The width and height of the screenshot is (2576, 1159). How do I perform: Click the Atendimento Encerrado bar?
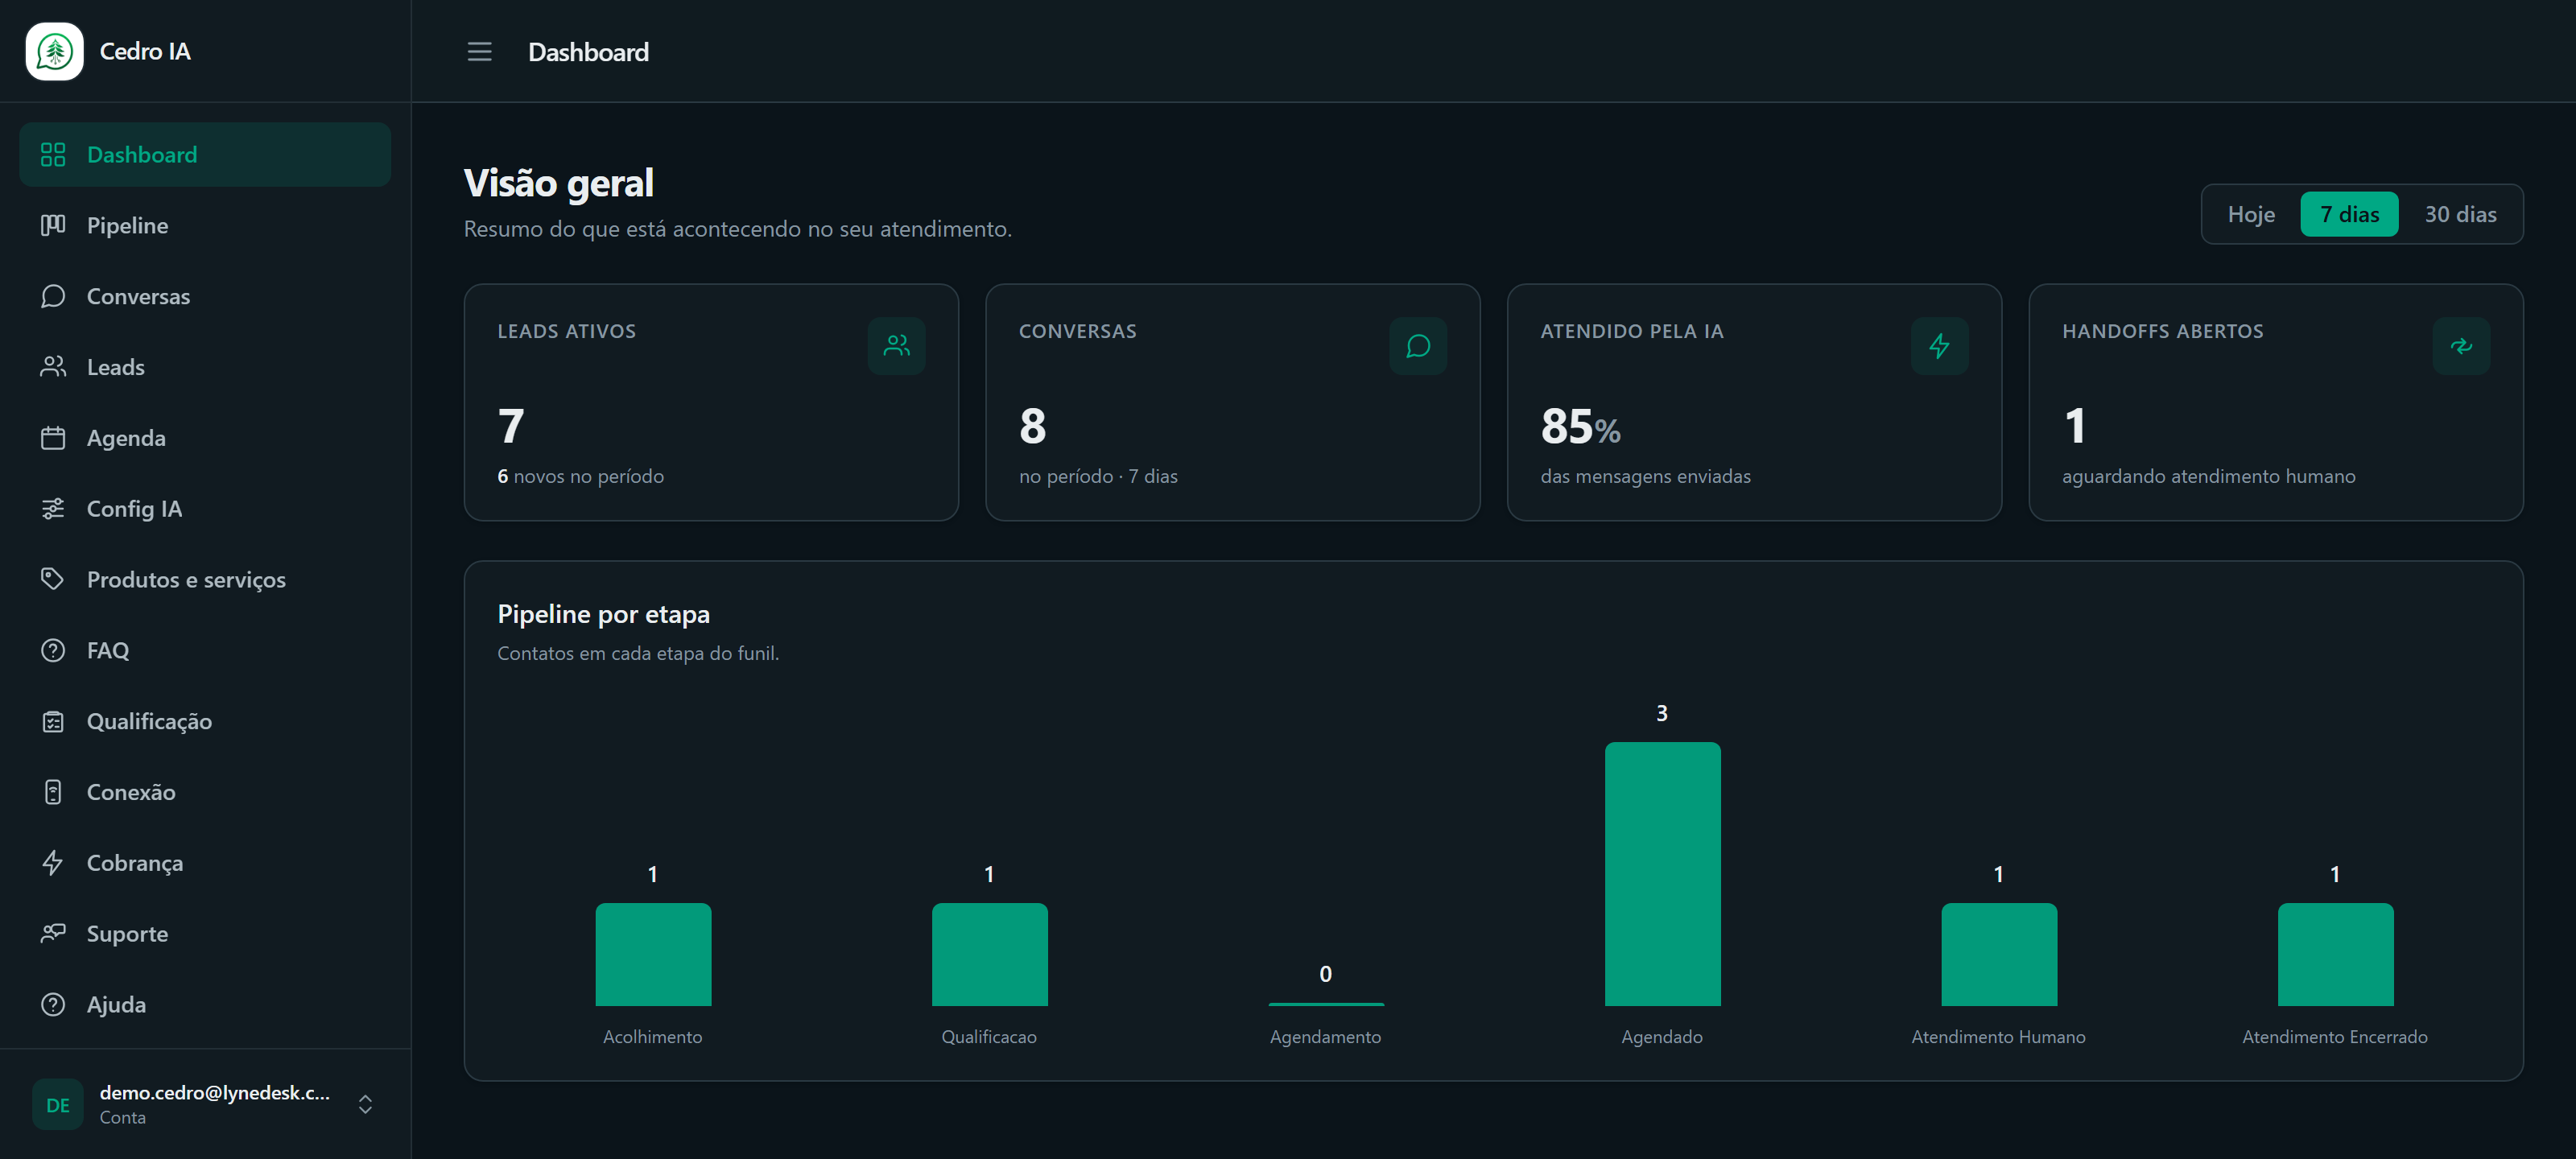pos(2335,954)
